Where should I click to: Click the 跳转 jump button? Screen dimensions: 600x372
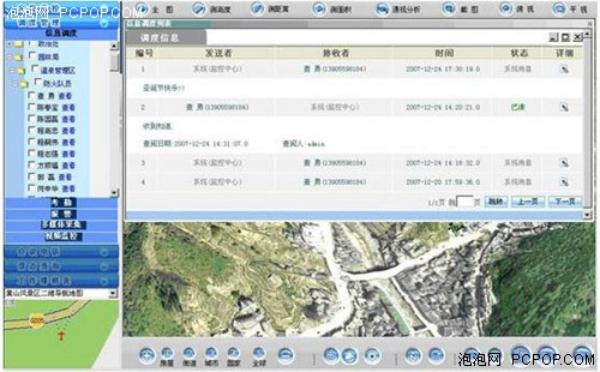pos(496,201)
